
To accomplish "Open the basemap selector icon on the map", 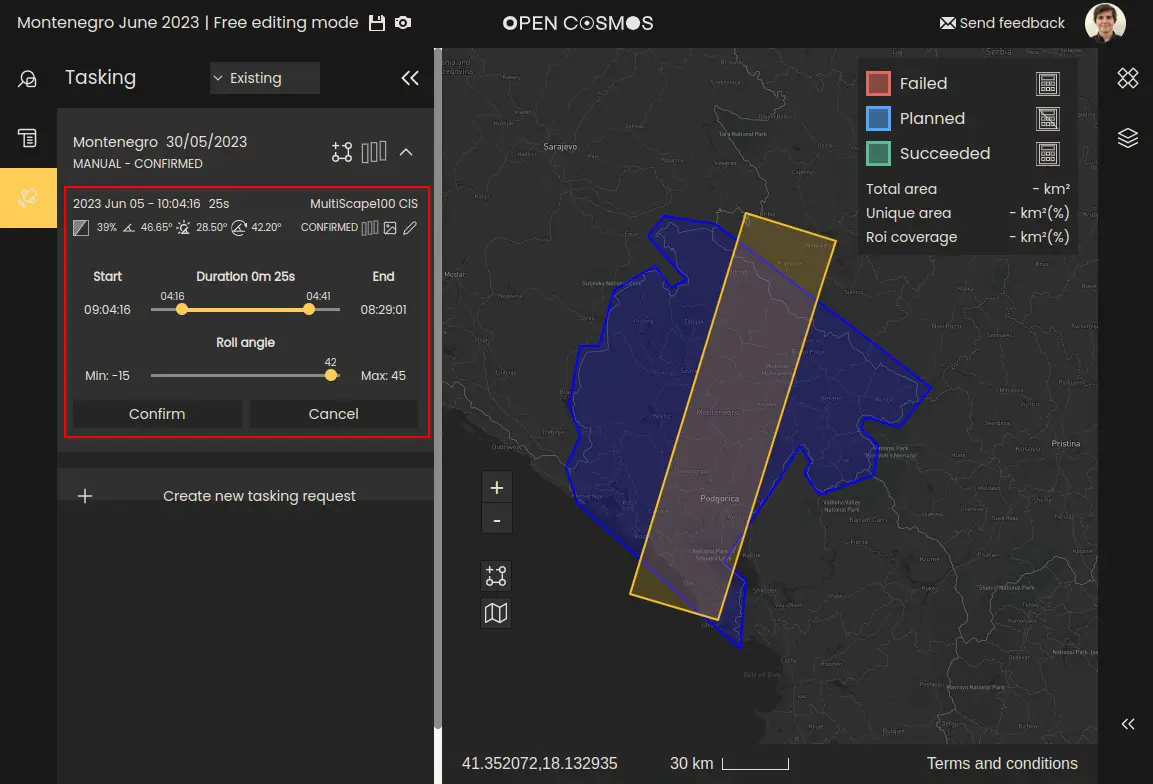I will 497,612.
